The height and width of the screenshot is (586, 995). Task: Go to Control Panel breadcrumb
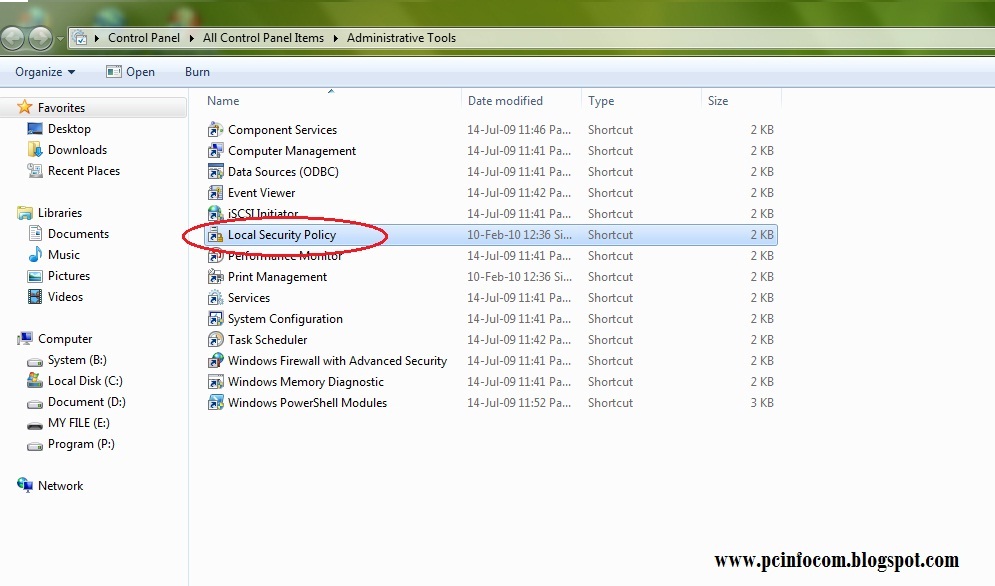pyautogui.click(x=144, y=38)
